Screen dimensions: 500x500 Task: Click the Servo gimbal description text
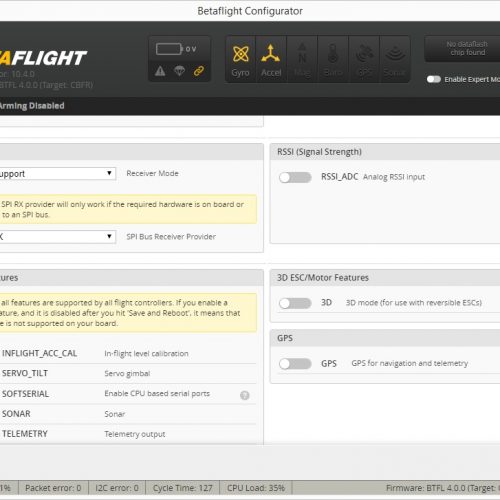pyautogui.click(x=127, y=374)
